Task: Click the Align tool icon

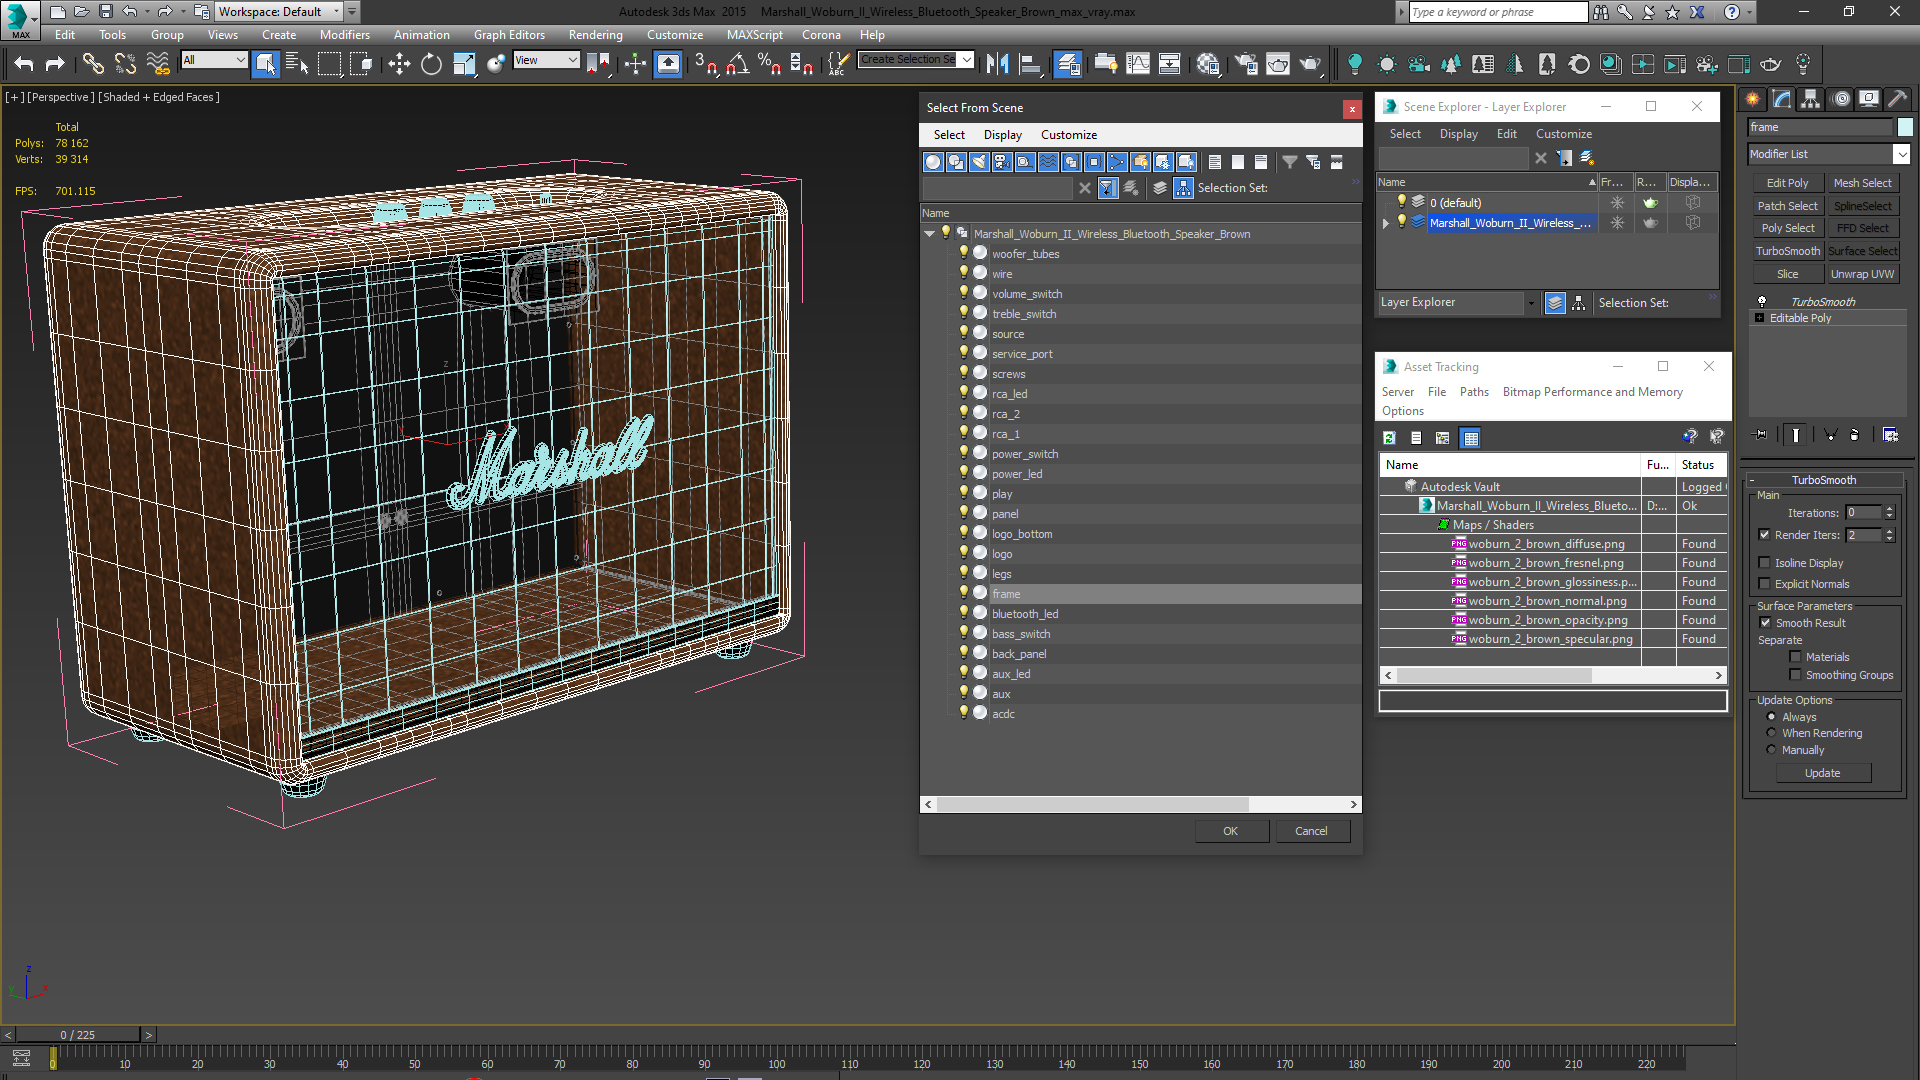Action: click(1030, 64)
